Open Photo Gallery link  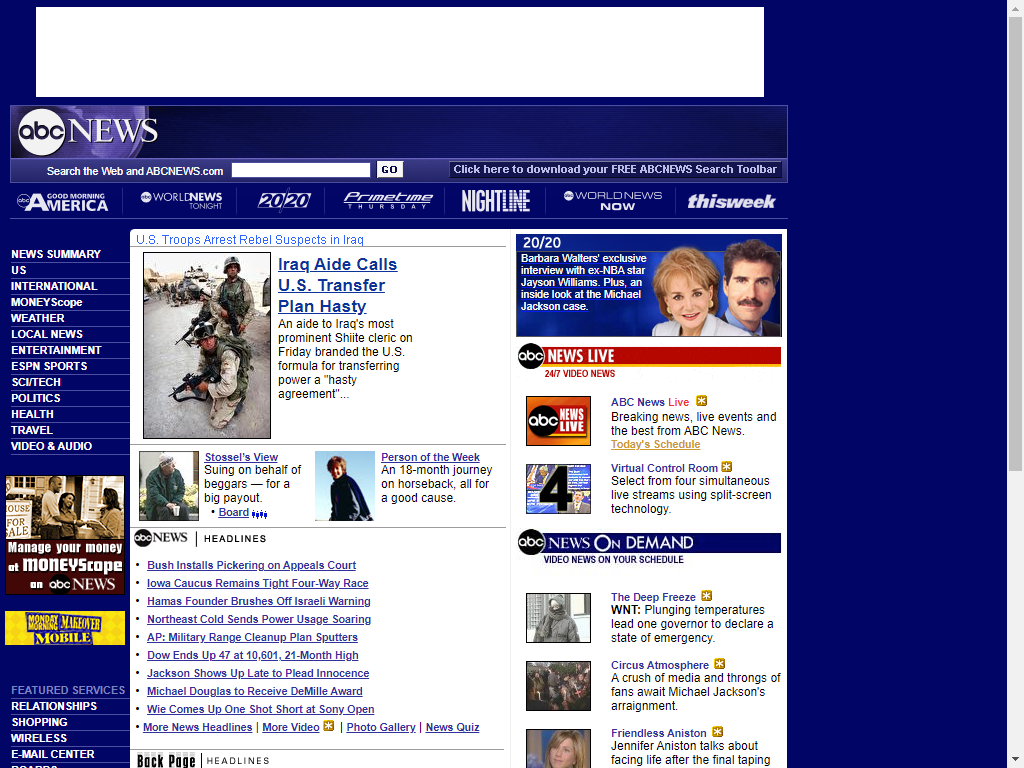(x=381, y=728)
